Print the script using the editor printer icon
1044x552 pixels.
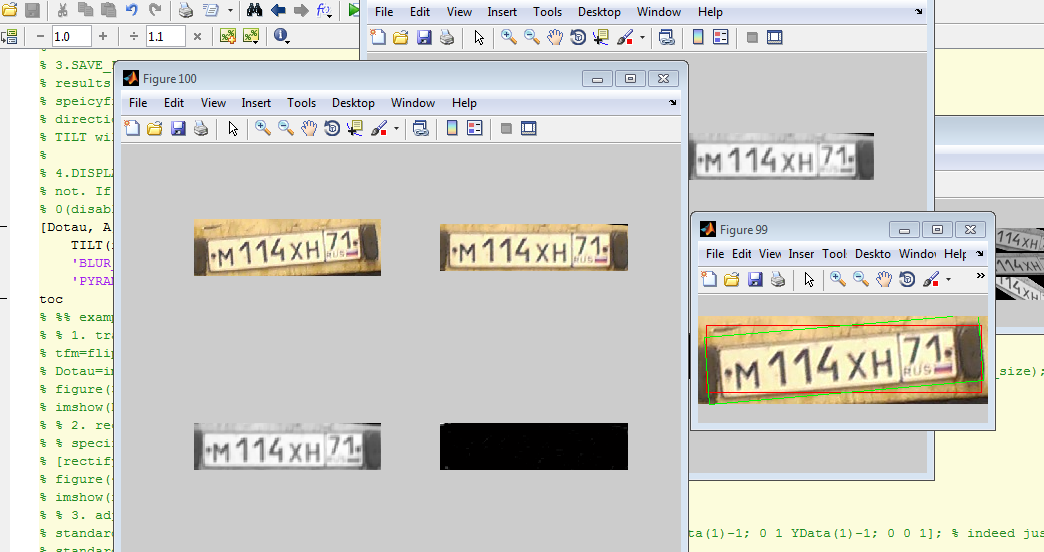point(186,10)
